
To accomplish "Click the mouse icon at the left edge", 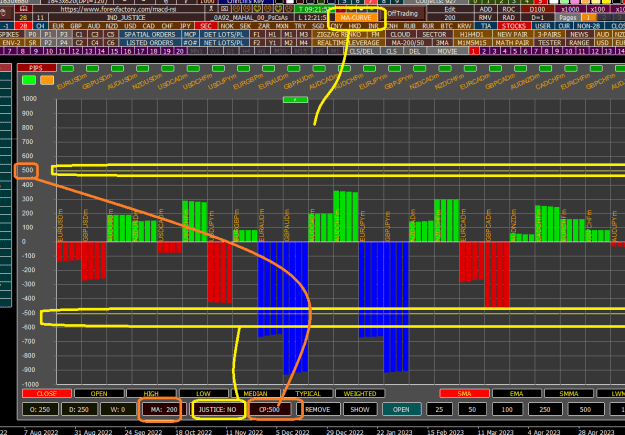I will click(4, 13).
